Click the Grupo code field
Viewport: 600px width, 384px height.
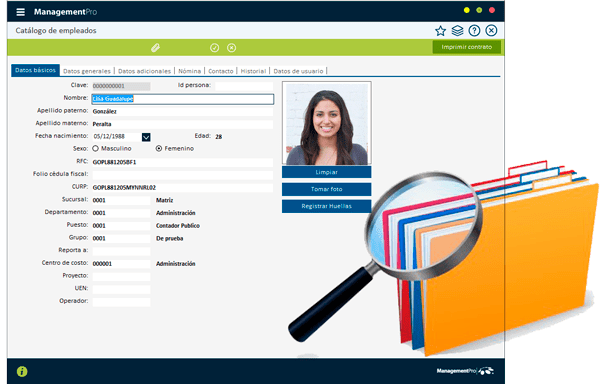[x=121, y=238]
